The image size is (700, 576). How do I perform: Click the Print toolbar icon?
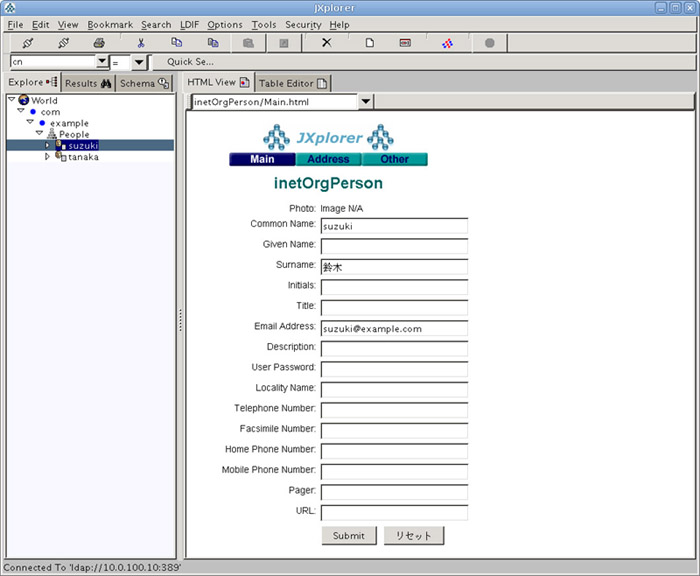tap(99, 43)
